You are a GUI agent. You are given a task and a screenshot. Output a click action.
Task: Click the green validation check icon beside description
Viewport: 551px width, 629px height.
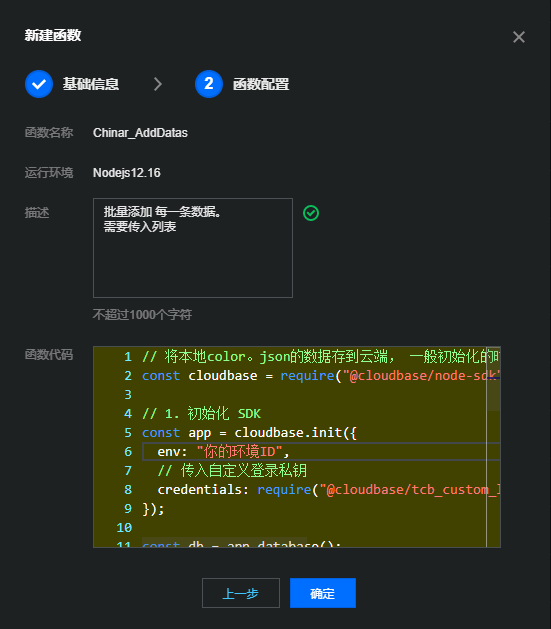tap(311, 213)
